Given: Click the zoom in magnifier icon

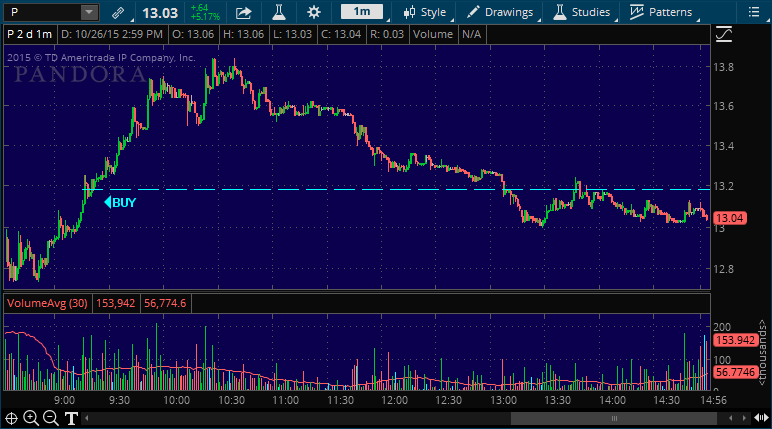Looking at the screenshot, I should [x=31, y=418].
